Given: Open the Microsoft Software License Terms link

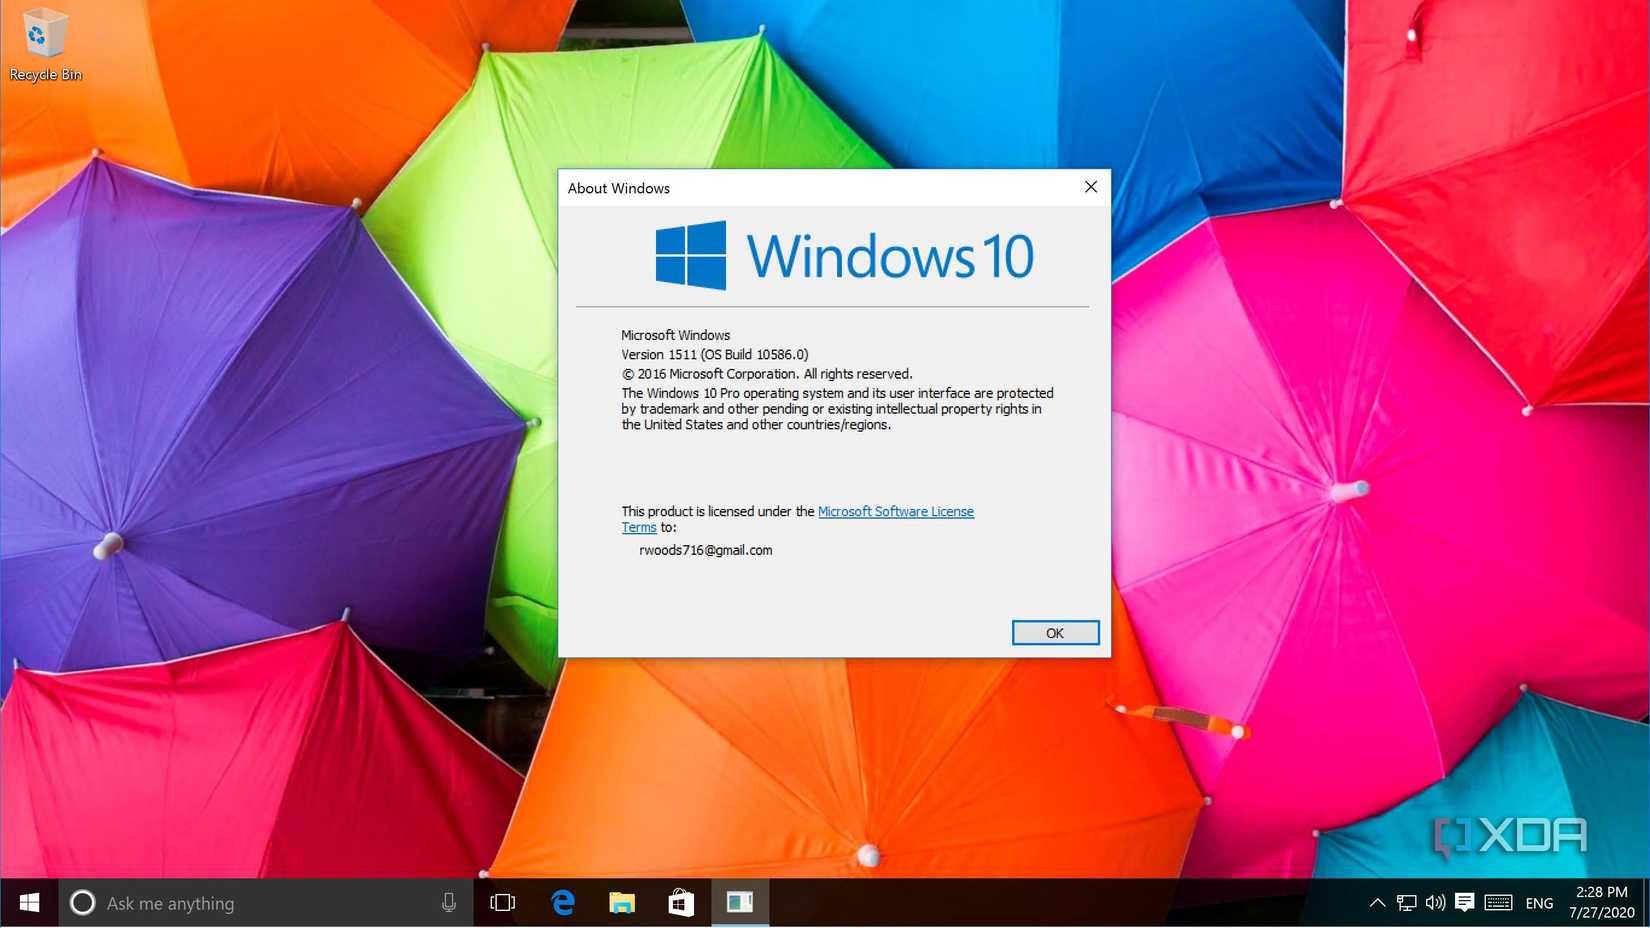Looking at the screenshot, I should (895, 511).
